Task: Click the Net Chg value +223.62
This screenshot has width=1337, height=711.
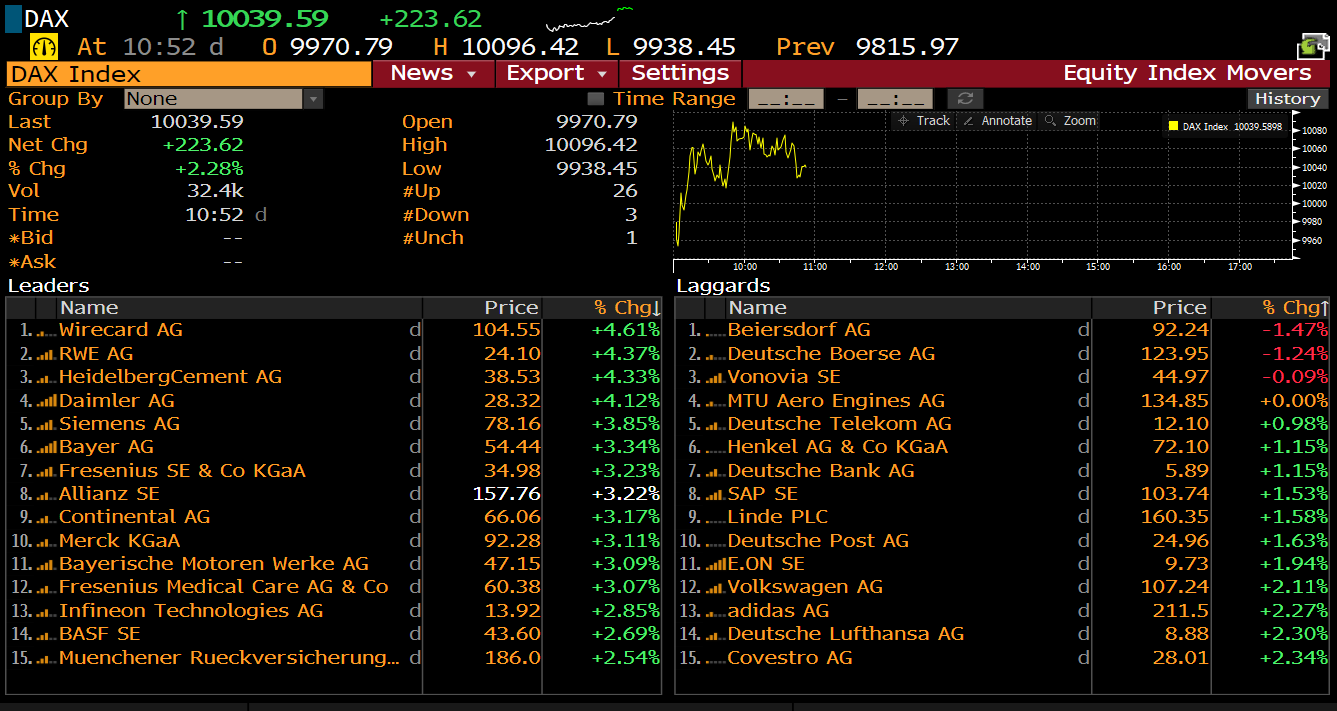Action: point(203,145)
